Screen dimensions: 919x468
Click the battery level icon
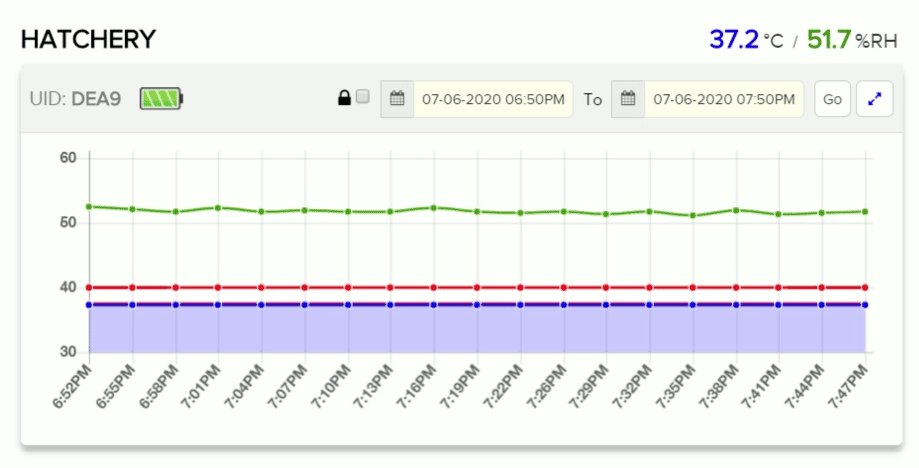coord(161,99)
